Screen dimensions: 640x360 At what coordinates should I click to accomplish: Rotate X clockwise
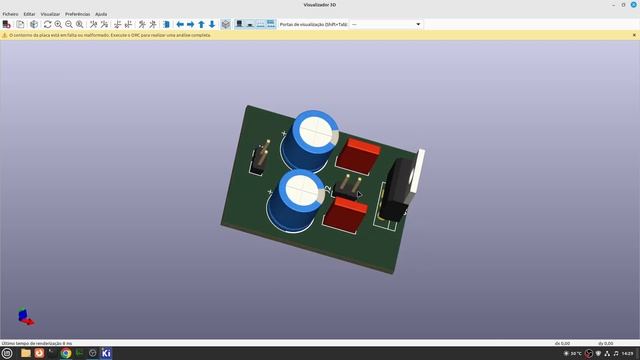[x=93, y=24]
